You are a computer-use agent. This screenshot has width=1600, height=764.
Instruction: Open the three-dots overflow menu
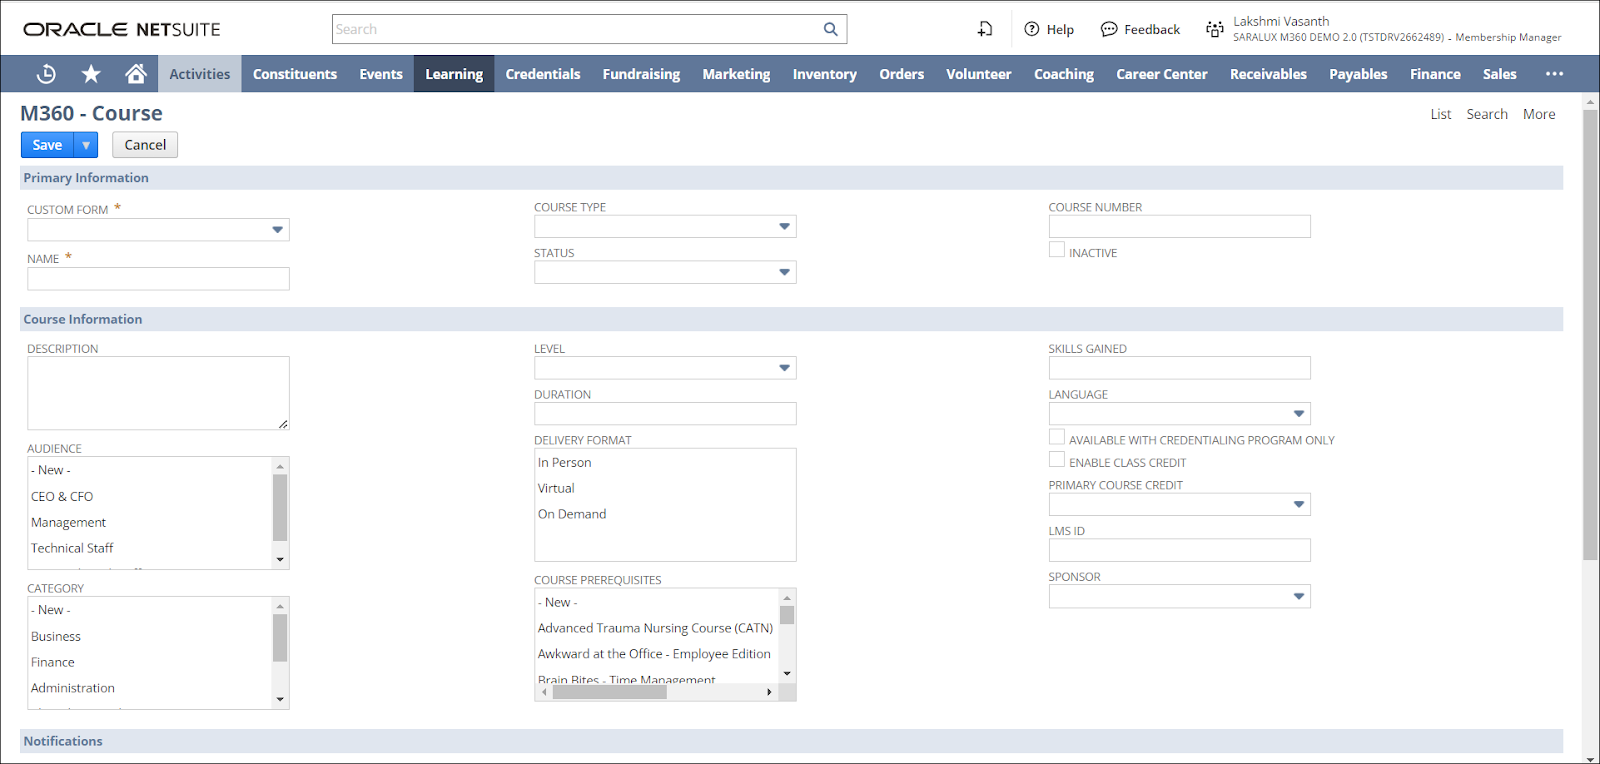tap(1554, 74)
